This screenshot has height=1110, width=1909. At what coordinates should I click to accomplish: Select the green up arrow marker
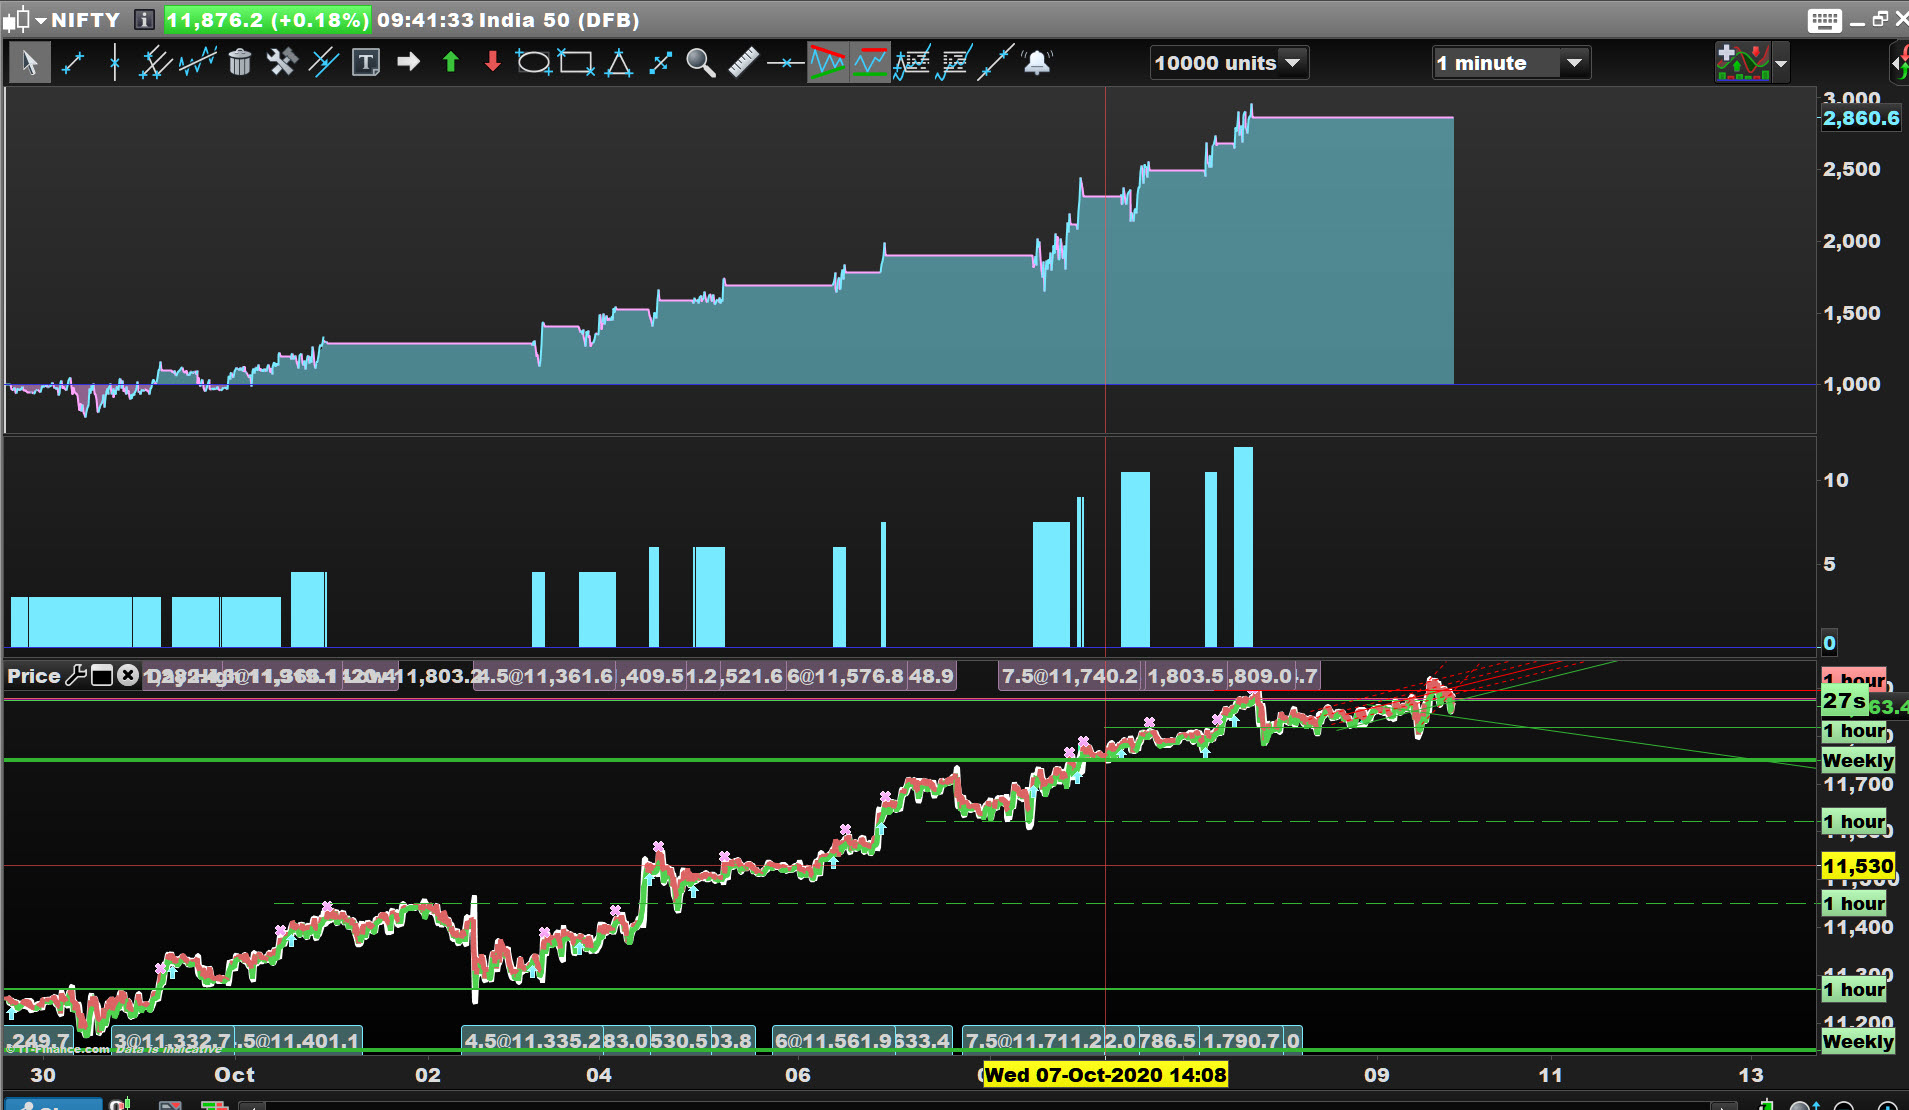click(451, 63)
